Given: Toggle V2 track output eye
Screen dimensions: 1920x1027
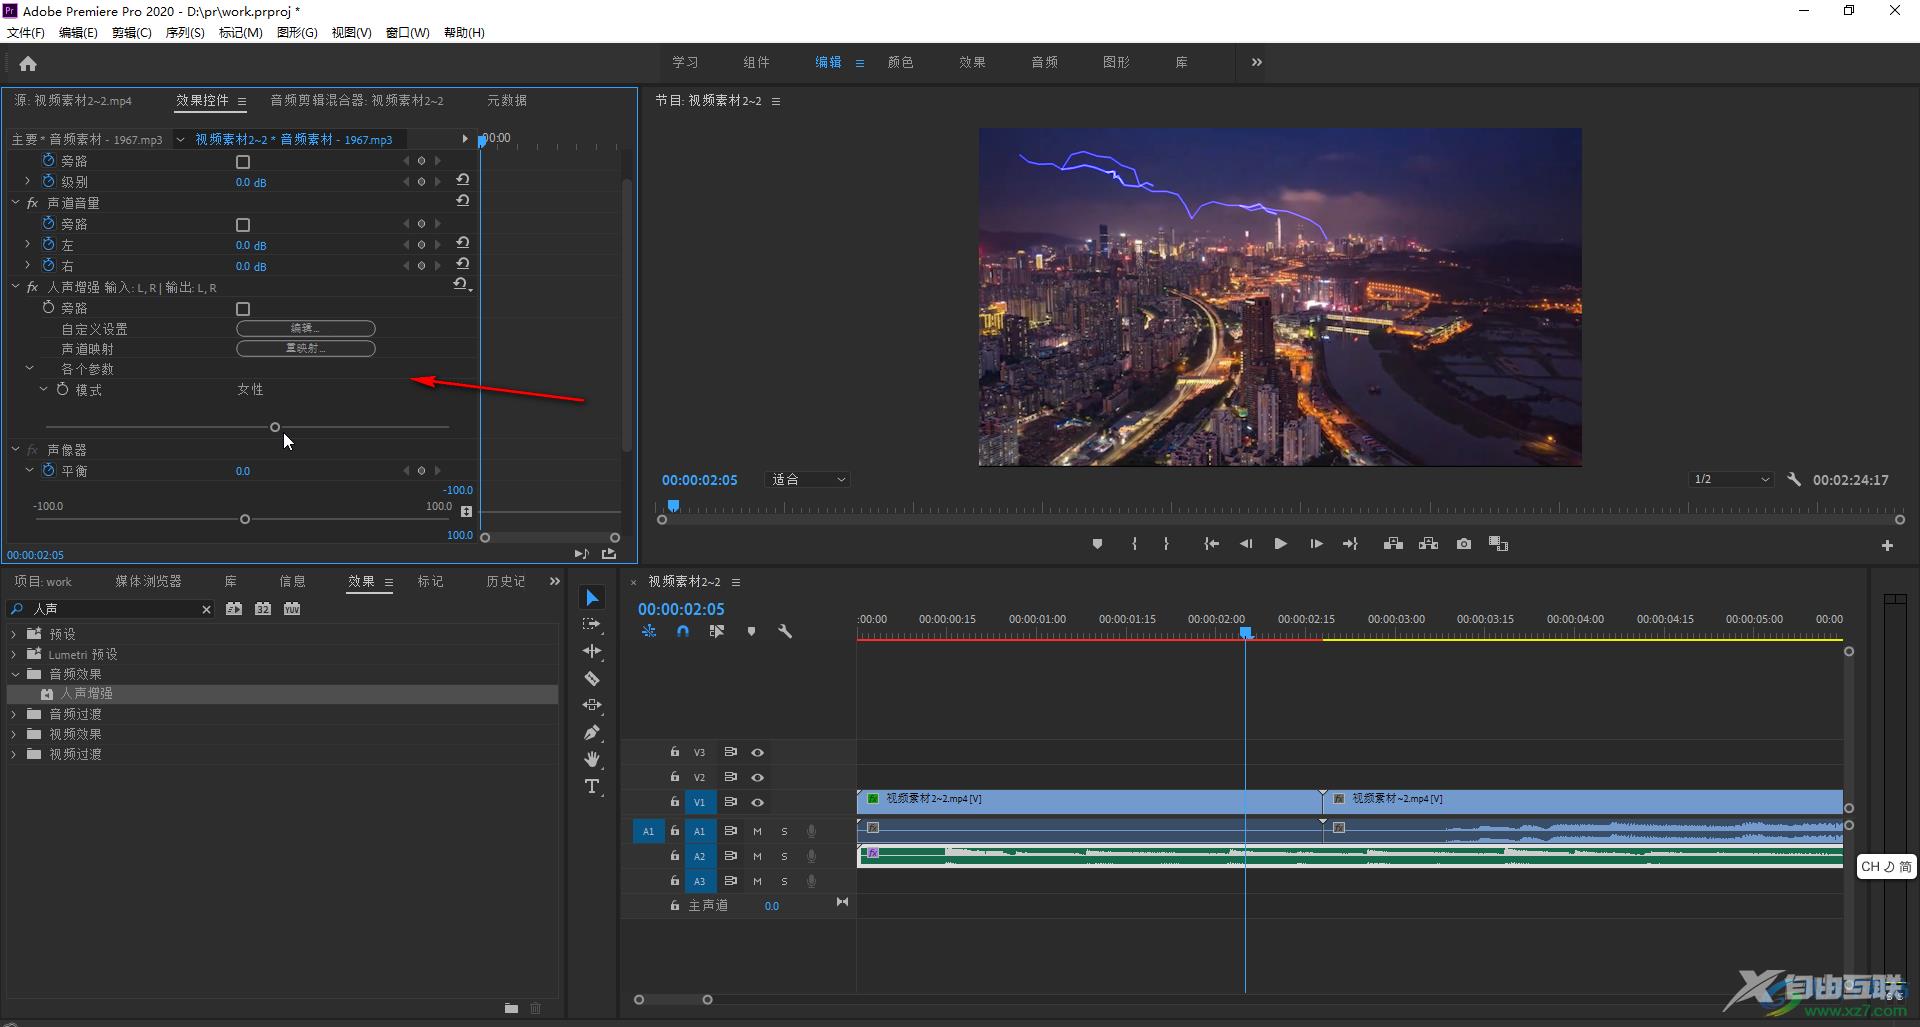Looking at the screenshot, I should tap(757, 777).
